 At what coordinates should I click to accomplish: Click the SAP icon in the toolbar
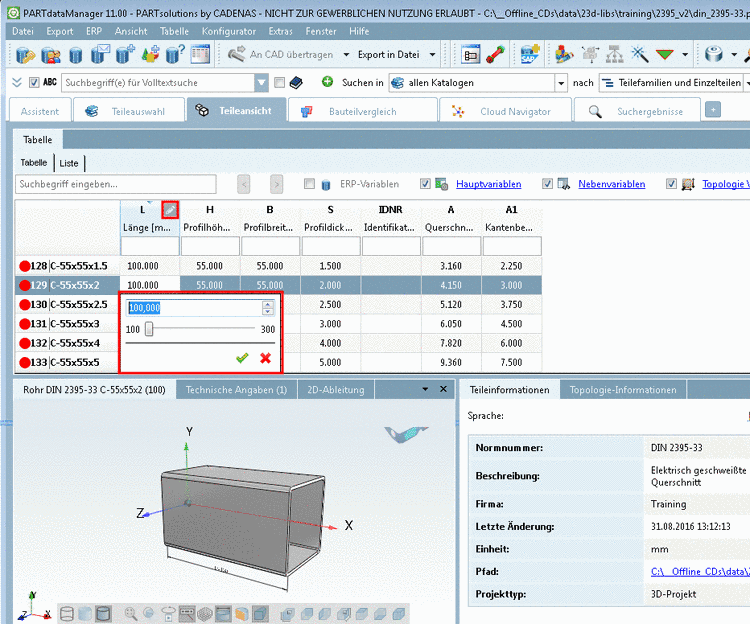click(531, 55)
